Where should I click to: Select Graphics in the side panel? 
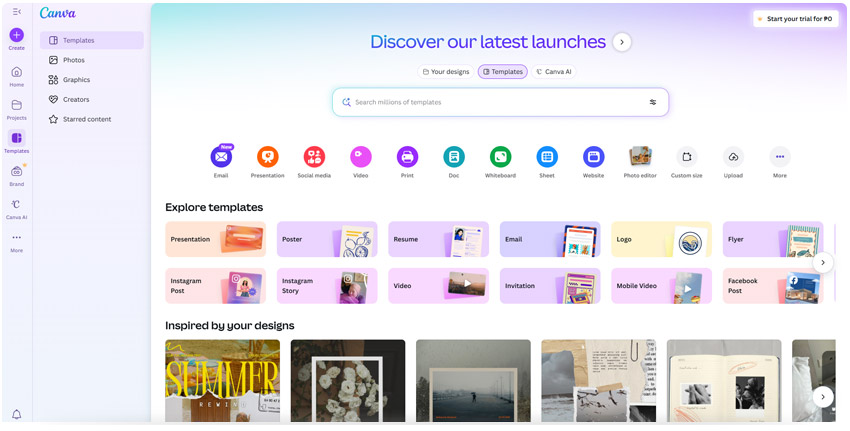(92, 80)
